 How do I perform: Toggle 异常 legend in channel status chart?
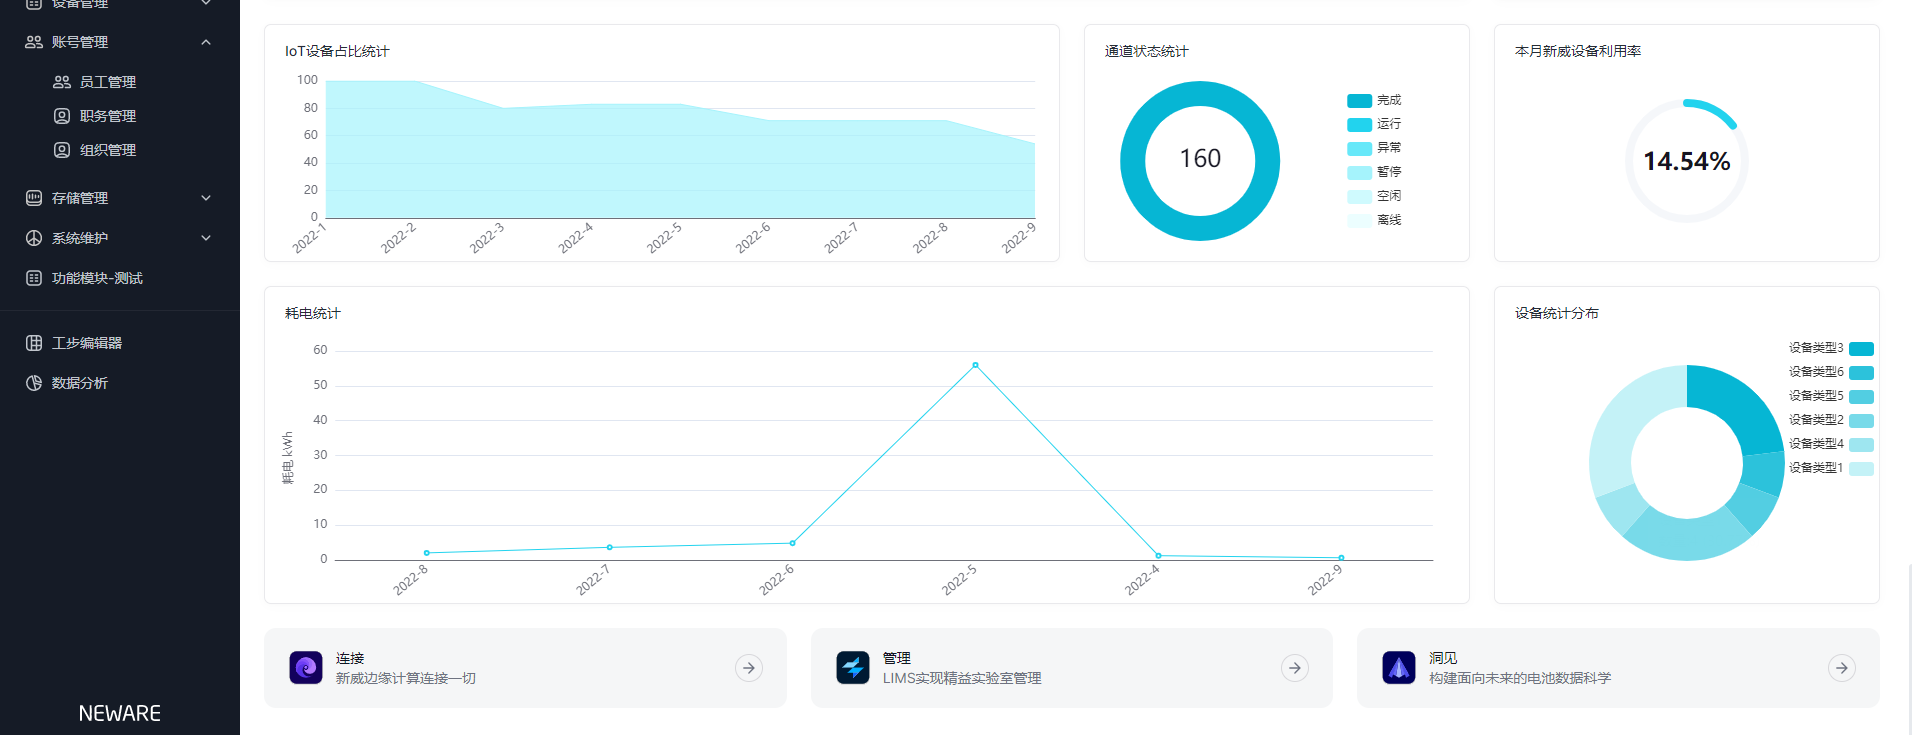tap(1374, 148)
